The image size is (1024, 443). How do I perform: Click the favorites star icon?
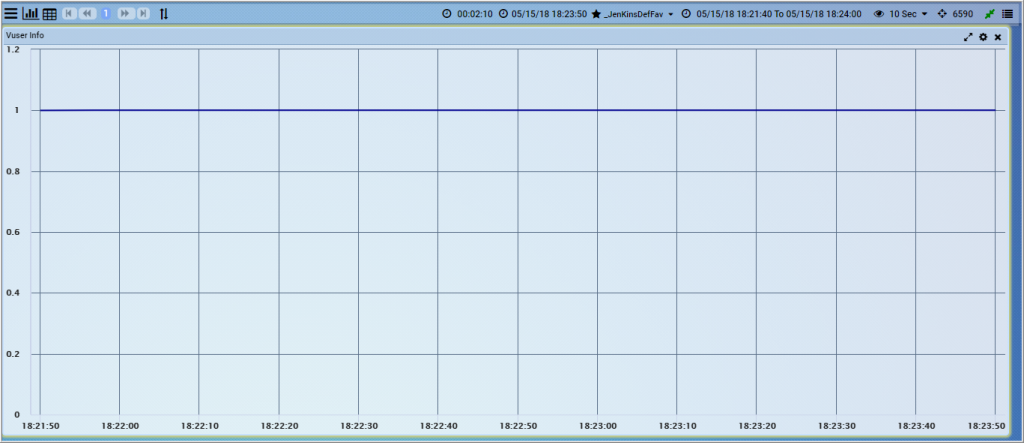[596, 14]
